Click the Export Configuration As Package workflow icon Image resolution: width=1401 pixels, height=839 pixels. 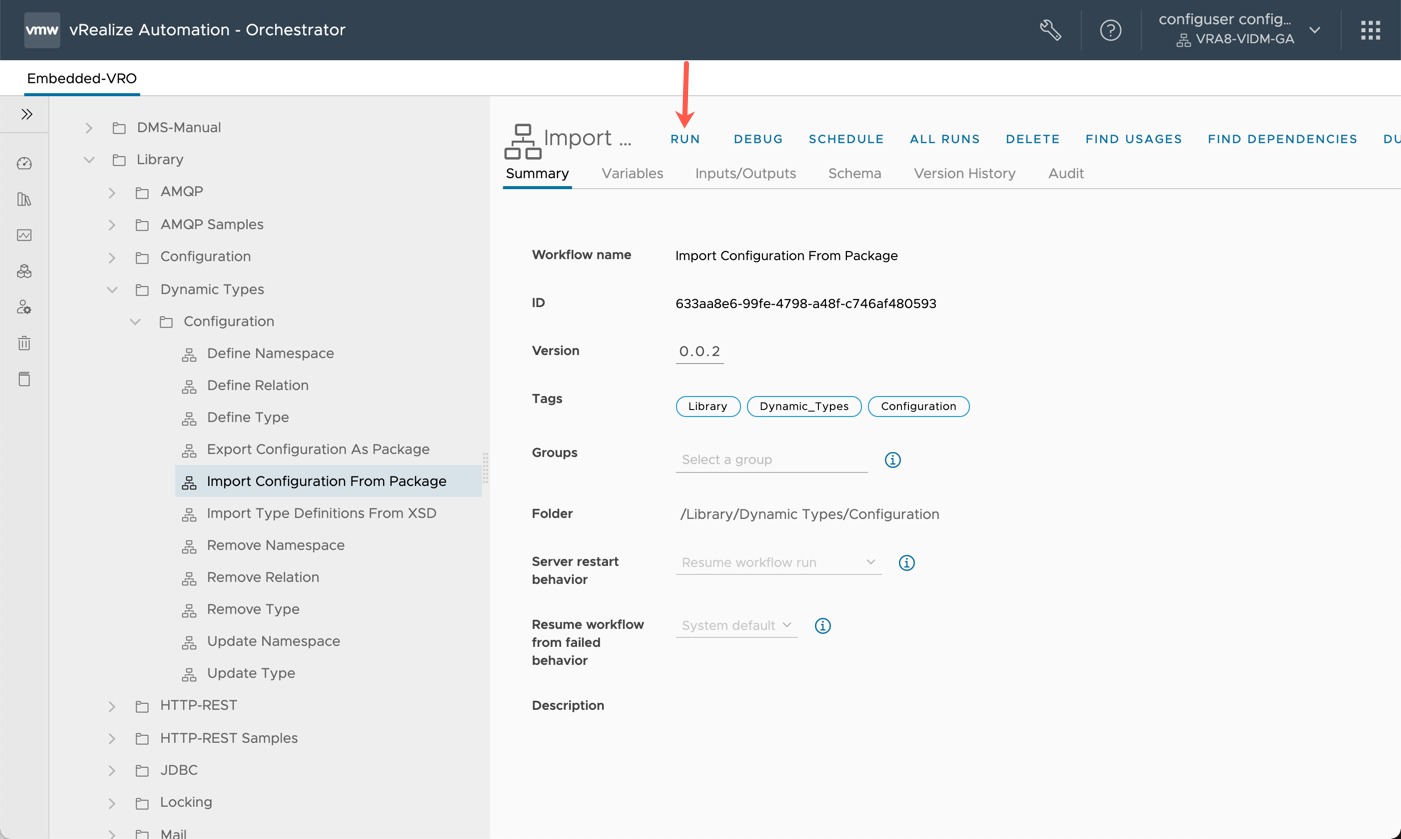click(189, 450)
